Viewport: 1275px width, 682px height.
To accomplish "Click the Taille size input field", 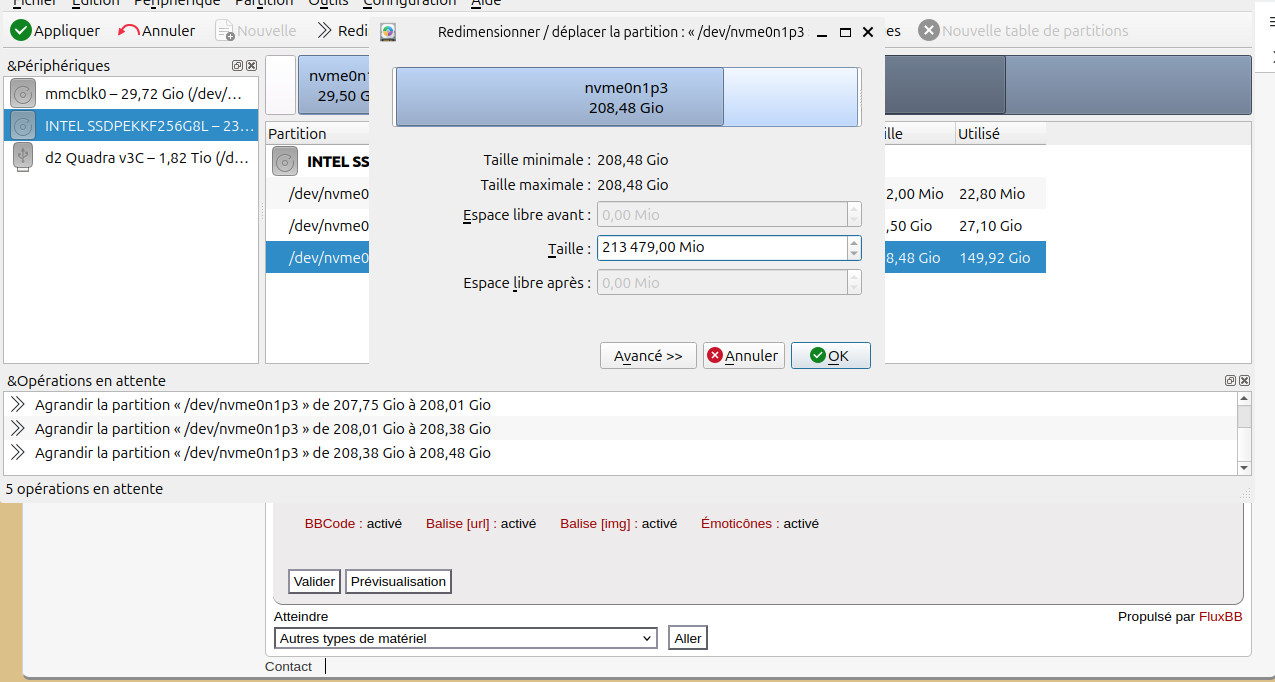I will coord(721,247).
